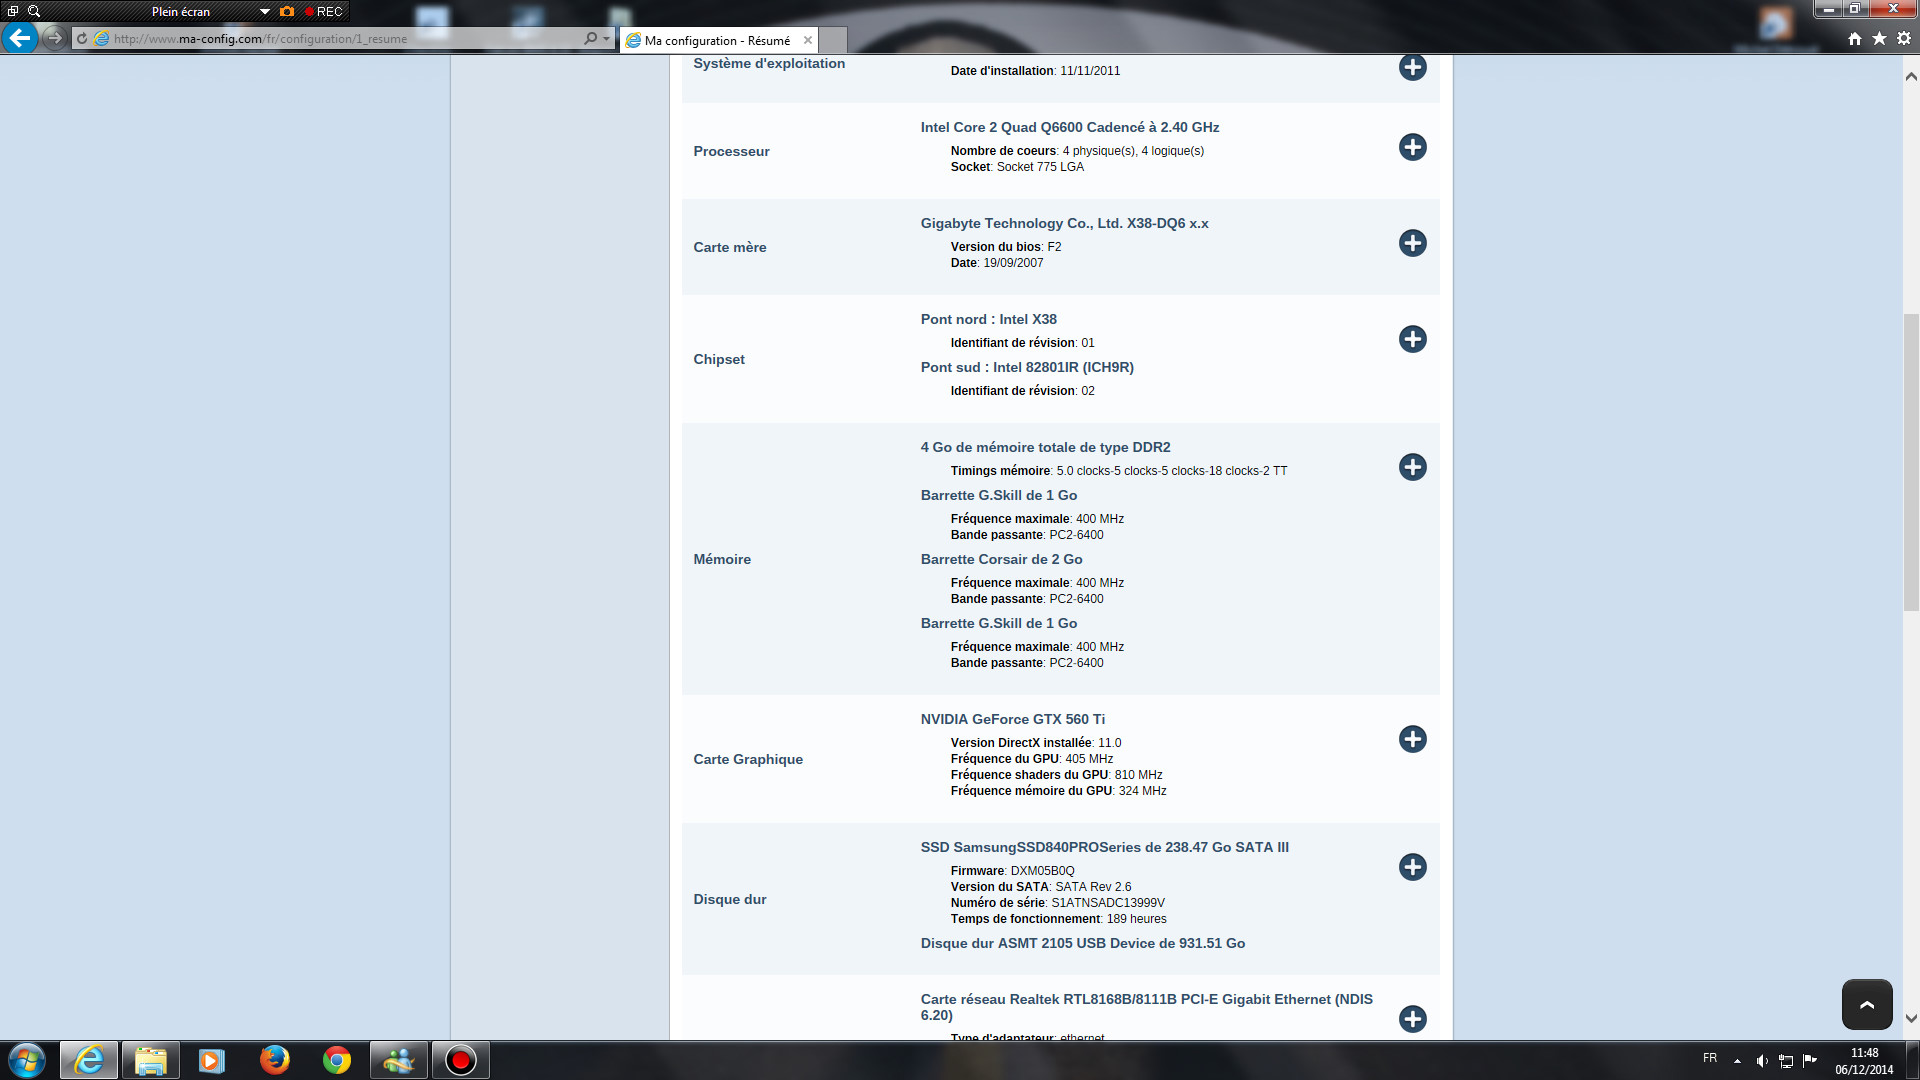
Task: Click the recorder zoom magnifier icon
Action: tap(34, 11)
